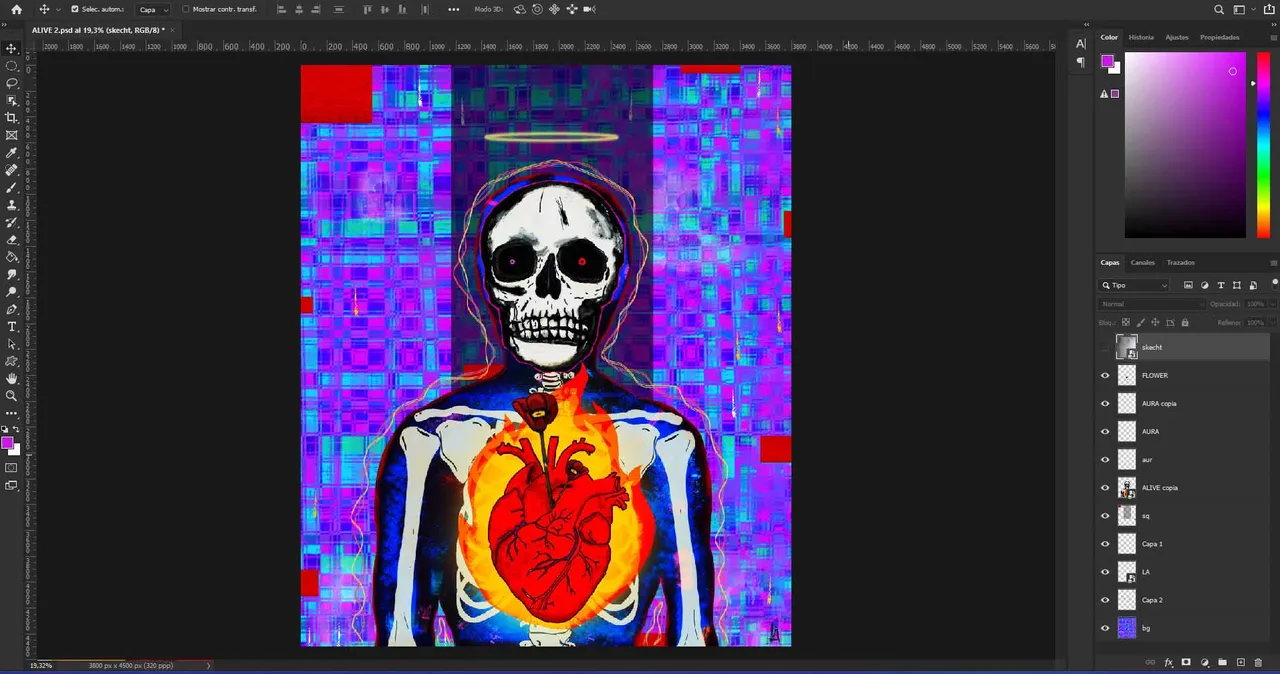Switch to the Historia tab
Viewport: 1280px width, 674px height.
(x=1141, y=37)
